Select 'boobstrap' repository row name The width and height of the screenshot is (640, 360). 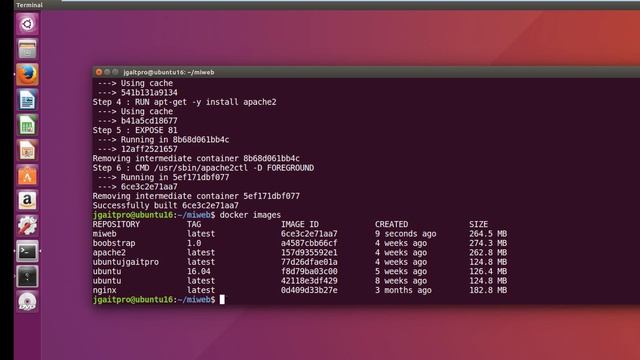114,243
